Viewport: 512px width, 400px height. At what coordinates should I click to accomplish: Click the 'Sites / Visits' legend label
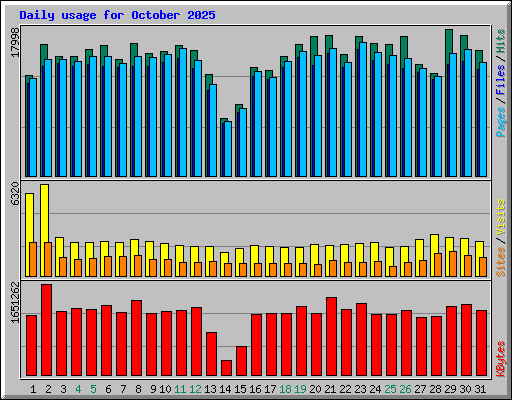click(x=500, y=238)
